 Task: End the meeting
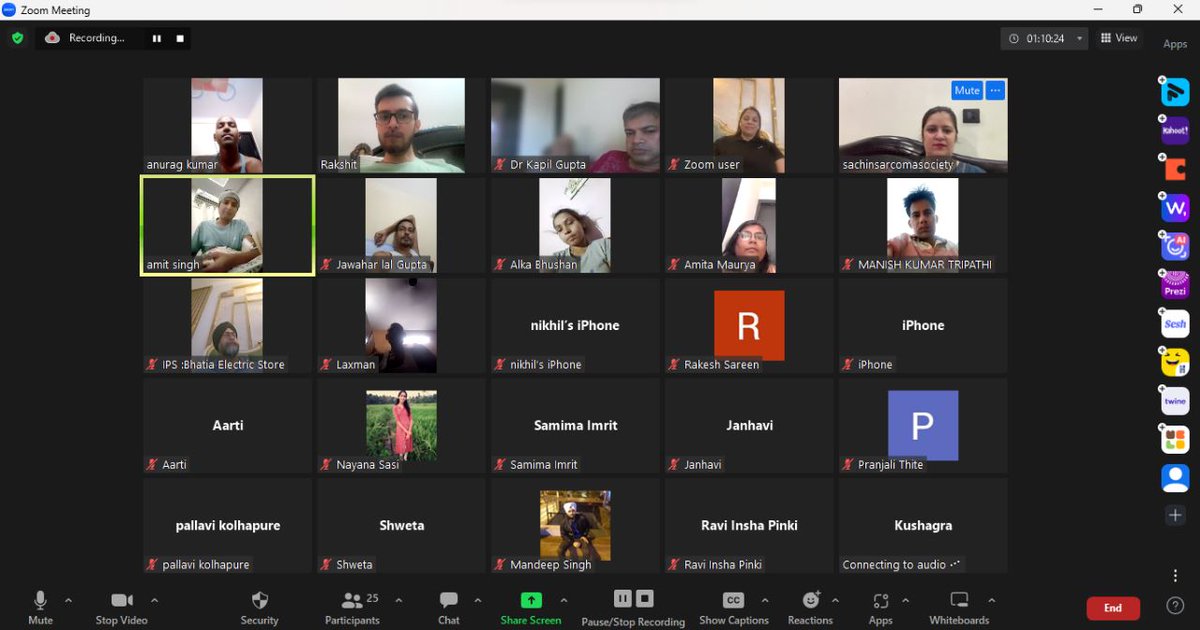tap(1113, 608)
